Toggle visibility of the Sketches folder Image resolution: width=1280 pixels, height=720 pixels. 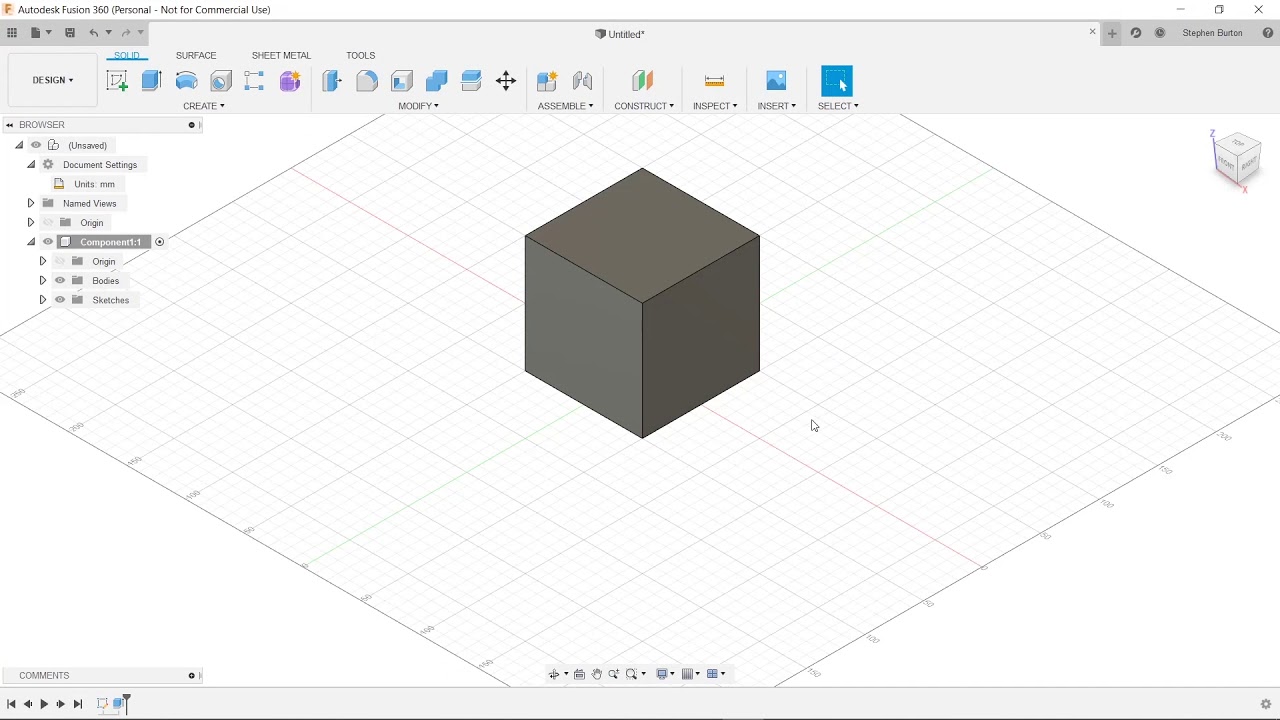coord(60,300)
